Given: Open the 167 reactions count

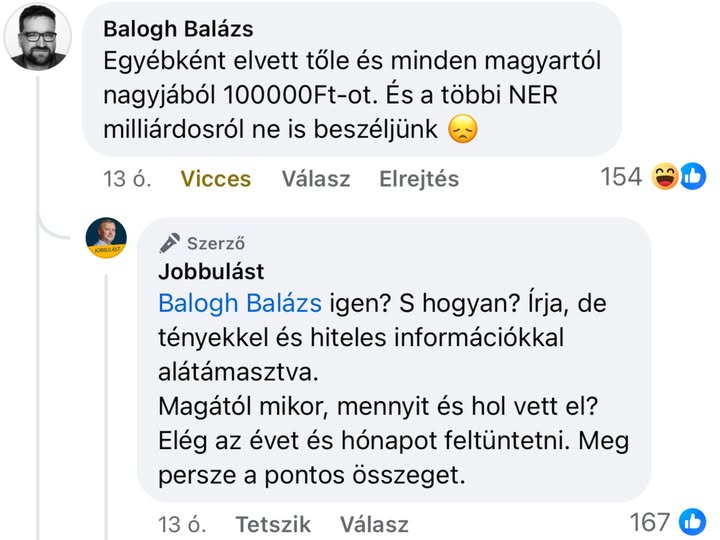Looking at the screenshot, I should point(650,521).
